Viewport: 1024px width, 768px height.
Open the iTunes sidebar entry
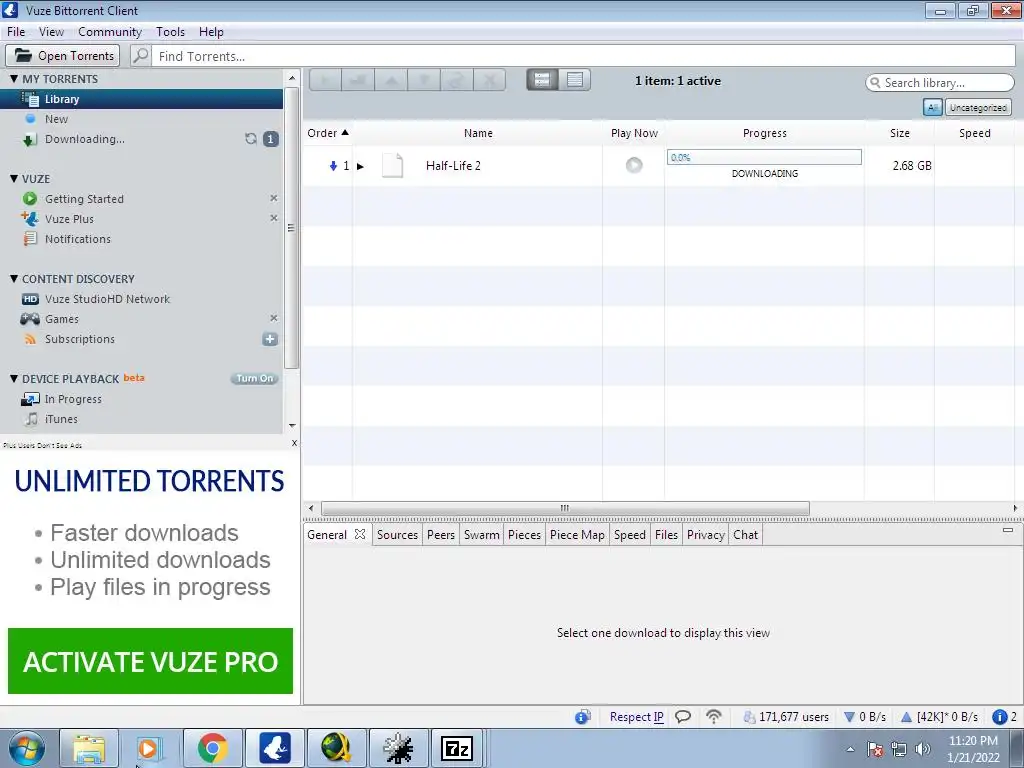[x=61, y=419]
